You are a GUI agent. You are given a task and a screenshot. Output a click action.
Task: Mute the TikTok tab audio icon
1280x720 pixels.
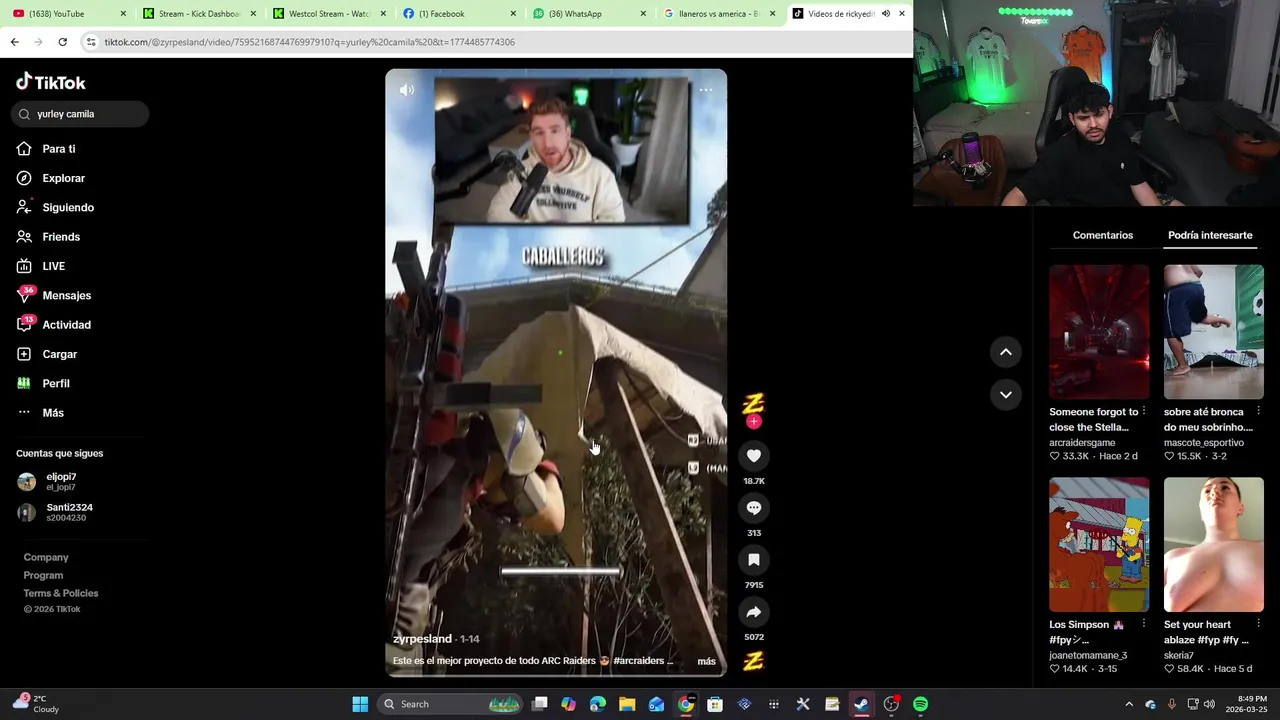pyautogui.click(x=885, y=14)
